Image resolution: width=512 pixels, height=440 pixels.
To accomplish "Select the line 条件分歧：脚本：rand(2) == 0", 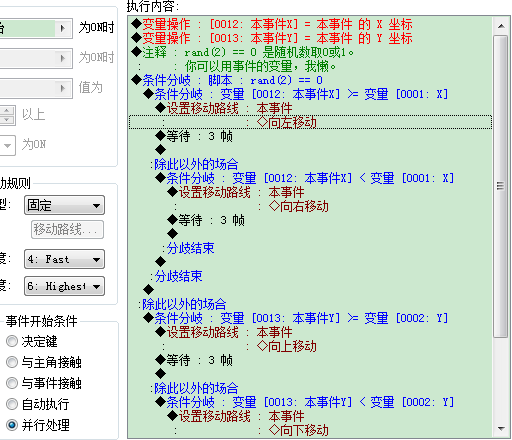I will [310, 80].
